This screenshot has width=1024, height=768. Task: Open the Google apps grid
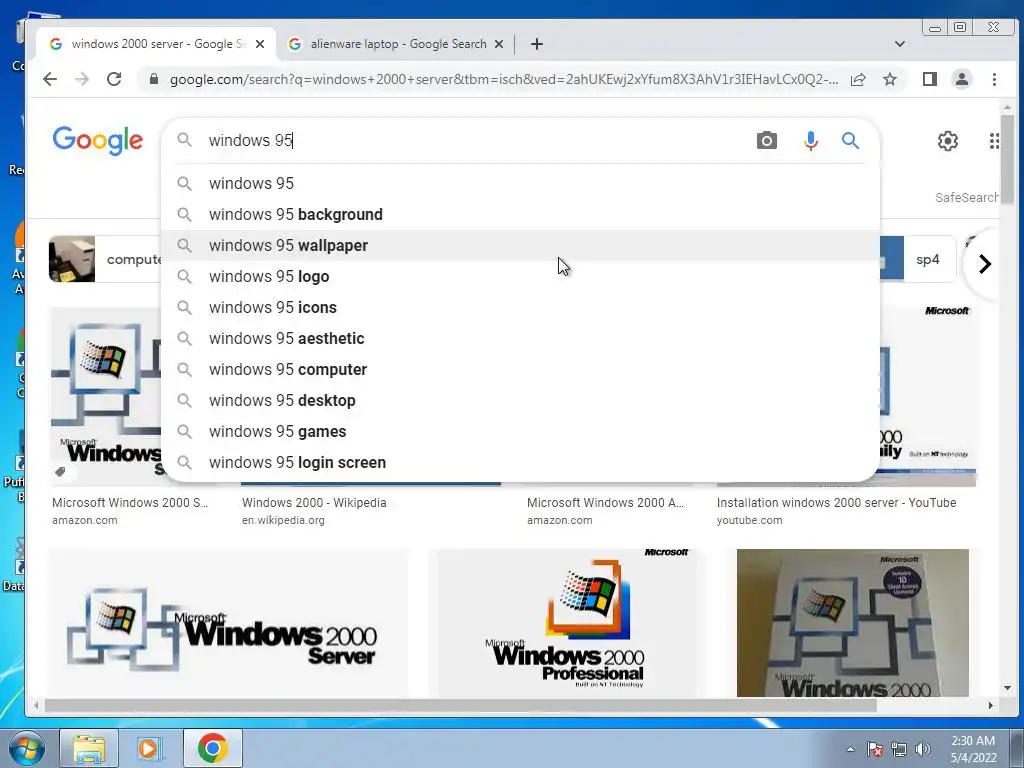coord(994,140)
